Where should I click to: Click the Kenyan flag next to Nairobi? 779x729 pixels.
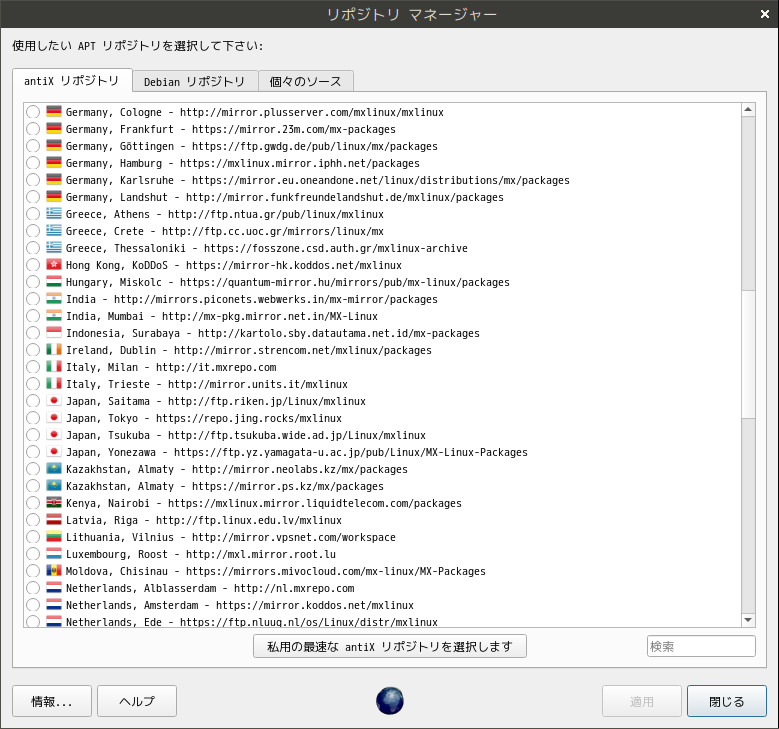[54, 502]
